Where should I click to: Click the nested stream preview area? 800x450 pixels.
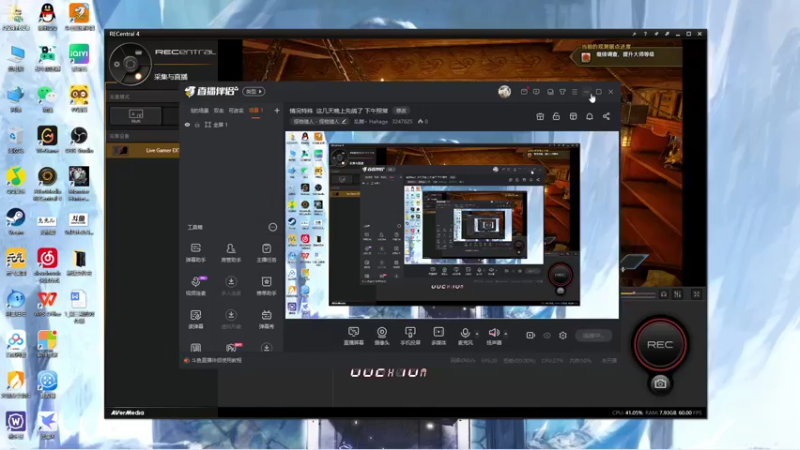point(452,225)
